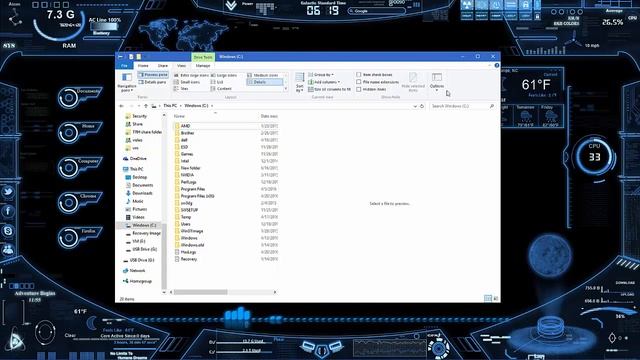Toggle the Details pane button

(x=152, y=82)
